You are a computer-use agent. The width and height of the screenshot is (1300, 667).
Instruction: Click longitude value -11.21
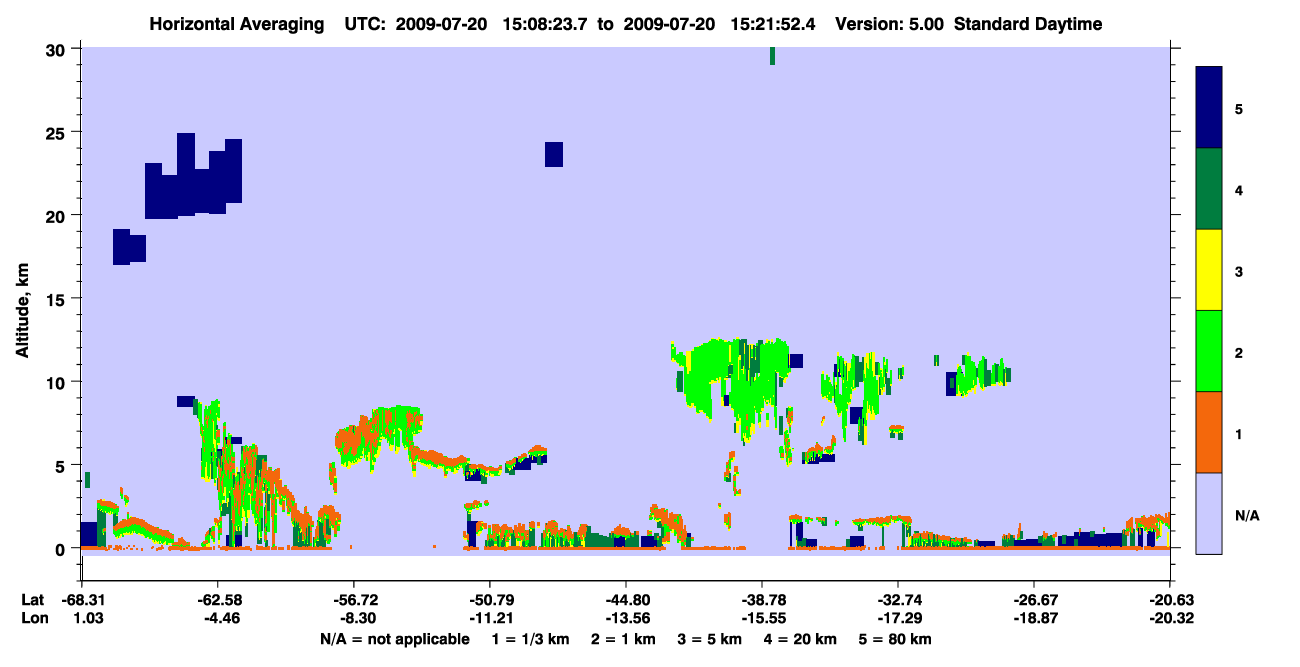coord(490,618)
